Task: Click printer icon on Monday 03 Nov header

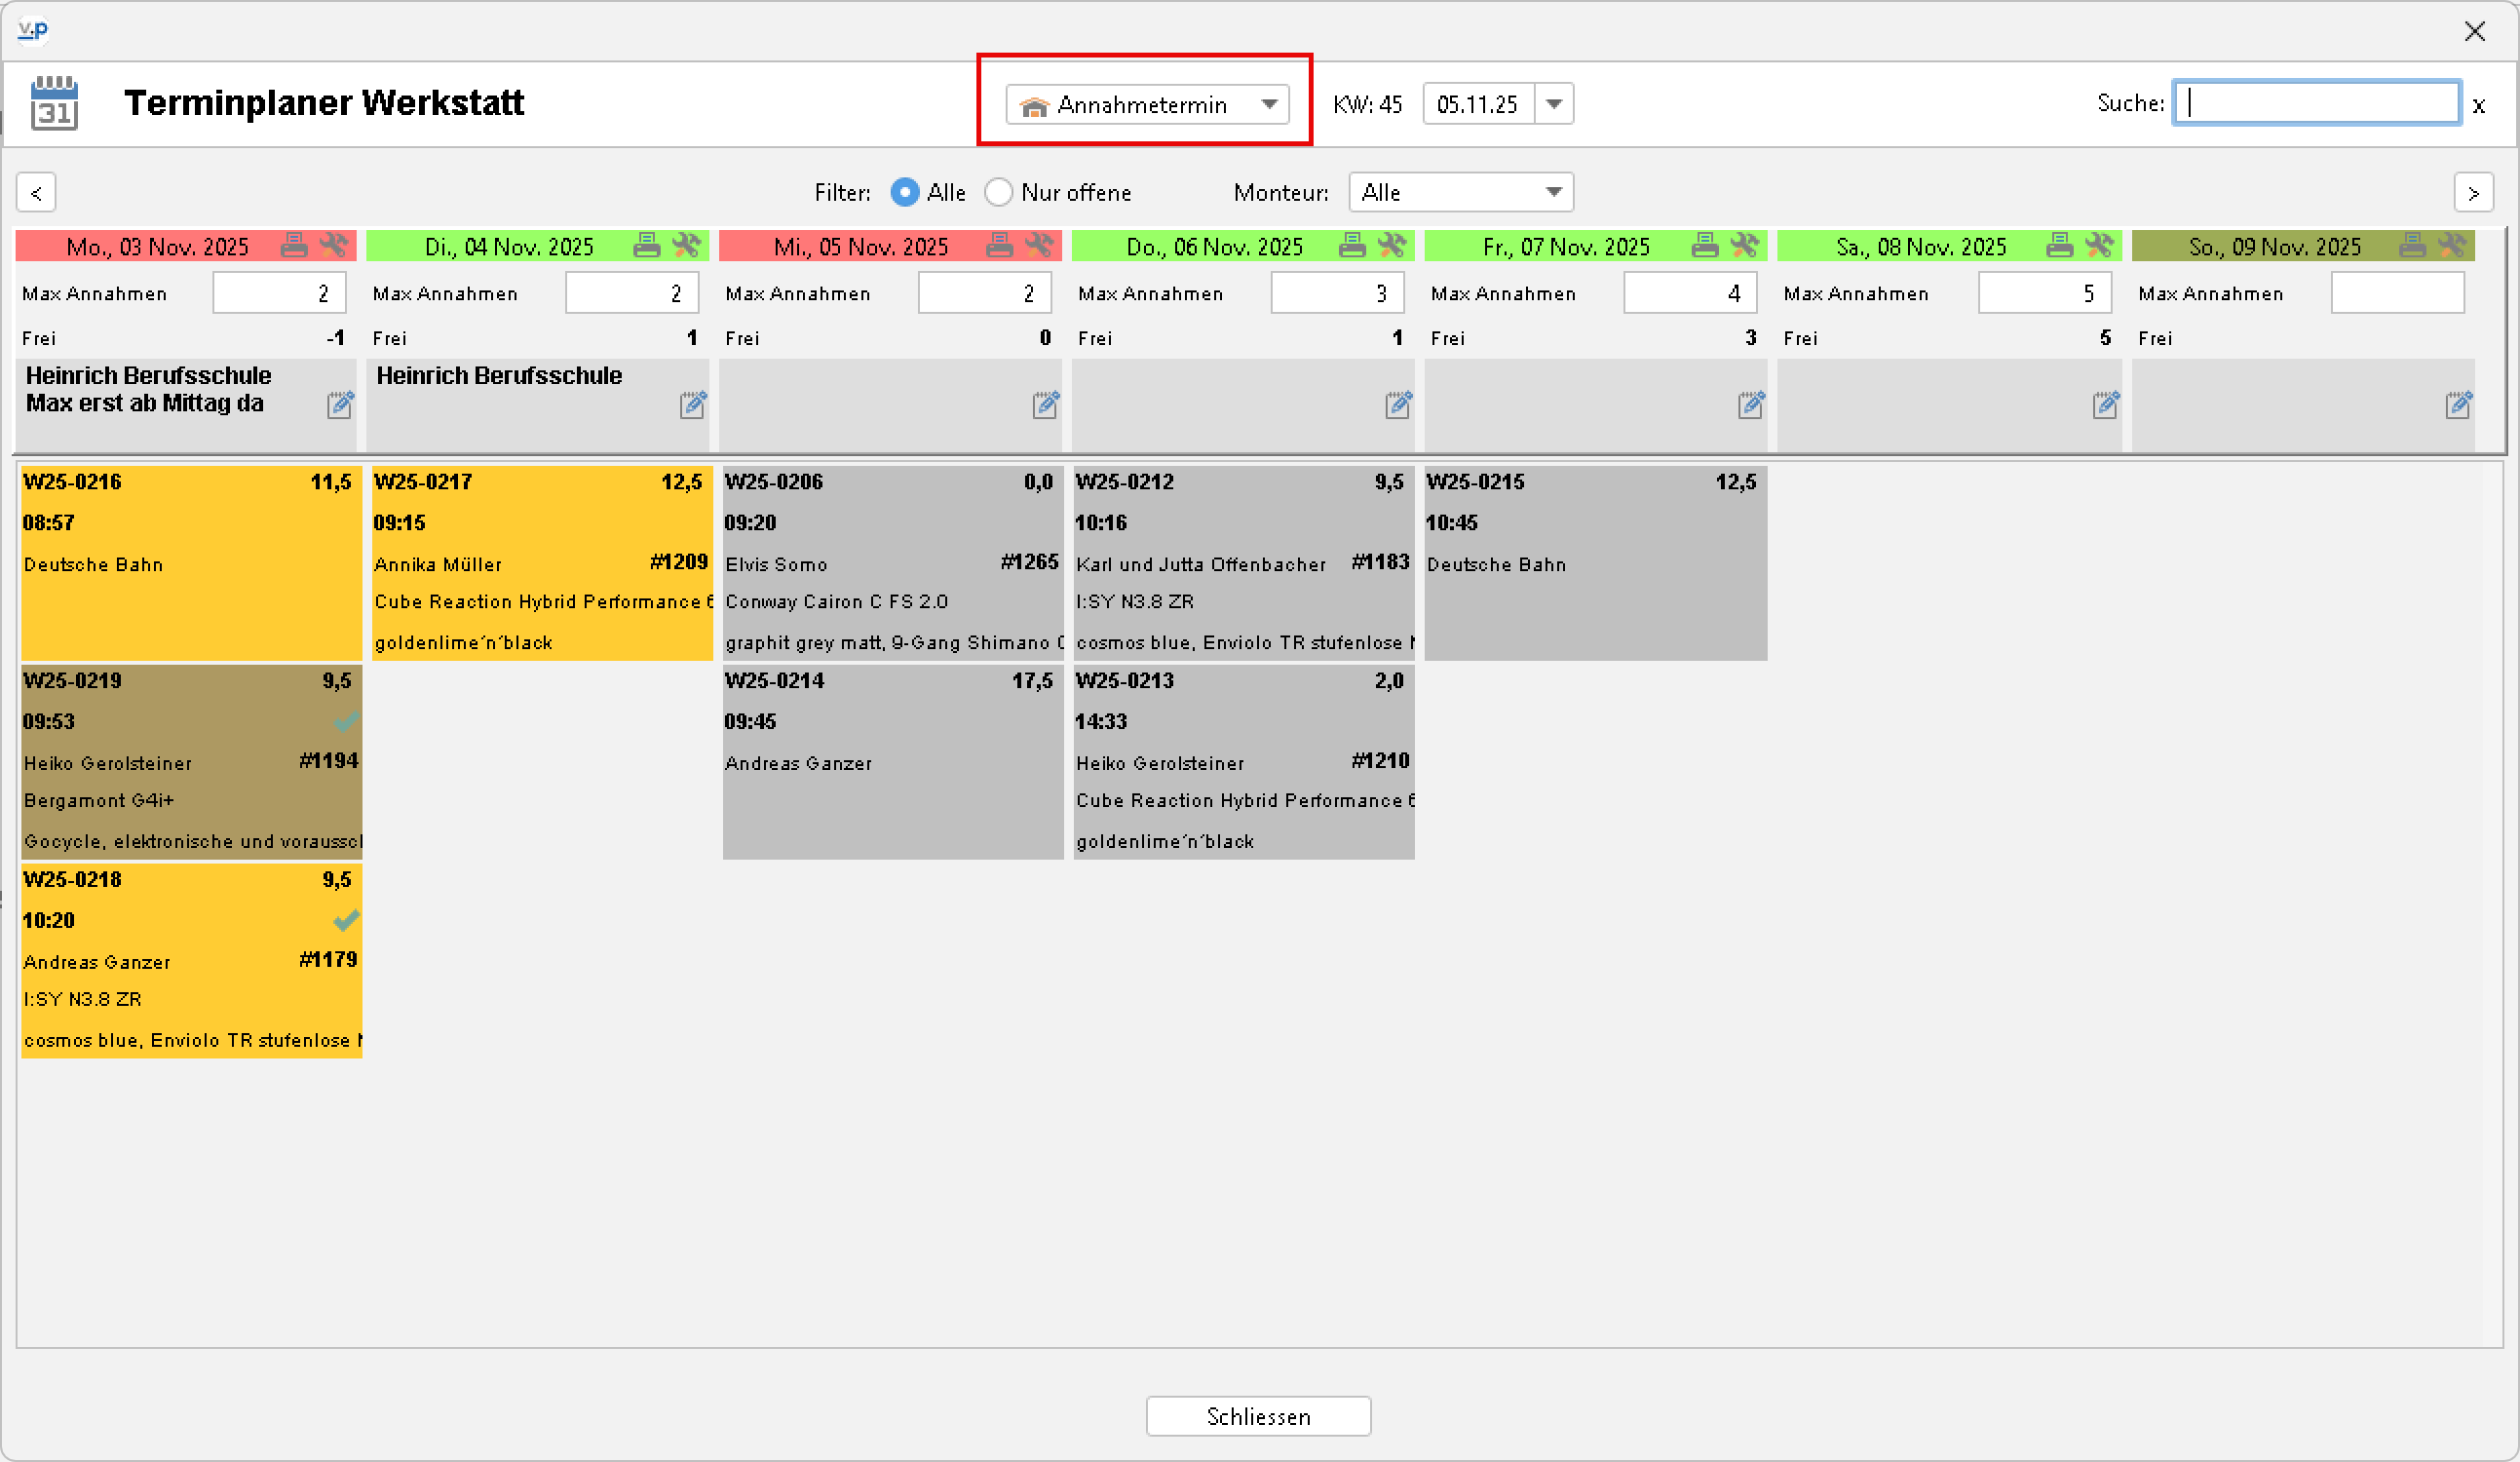Action: coord(294,246)
